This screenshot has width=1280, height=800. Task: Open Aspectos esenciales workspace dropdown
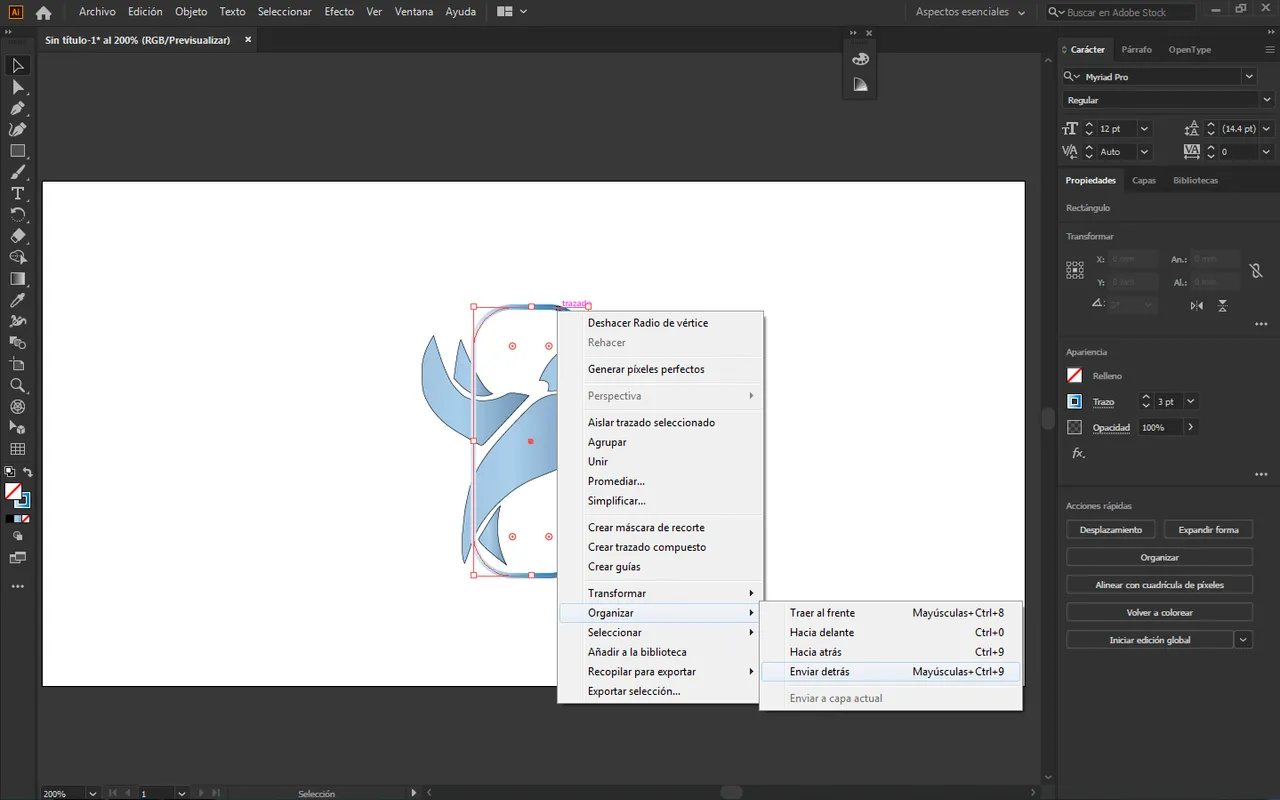(x=972, y=12)
